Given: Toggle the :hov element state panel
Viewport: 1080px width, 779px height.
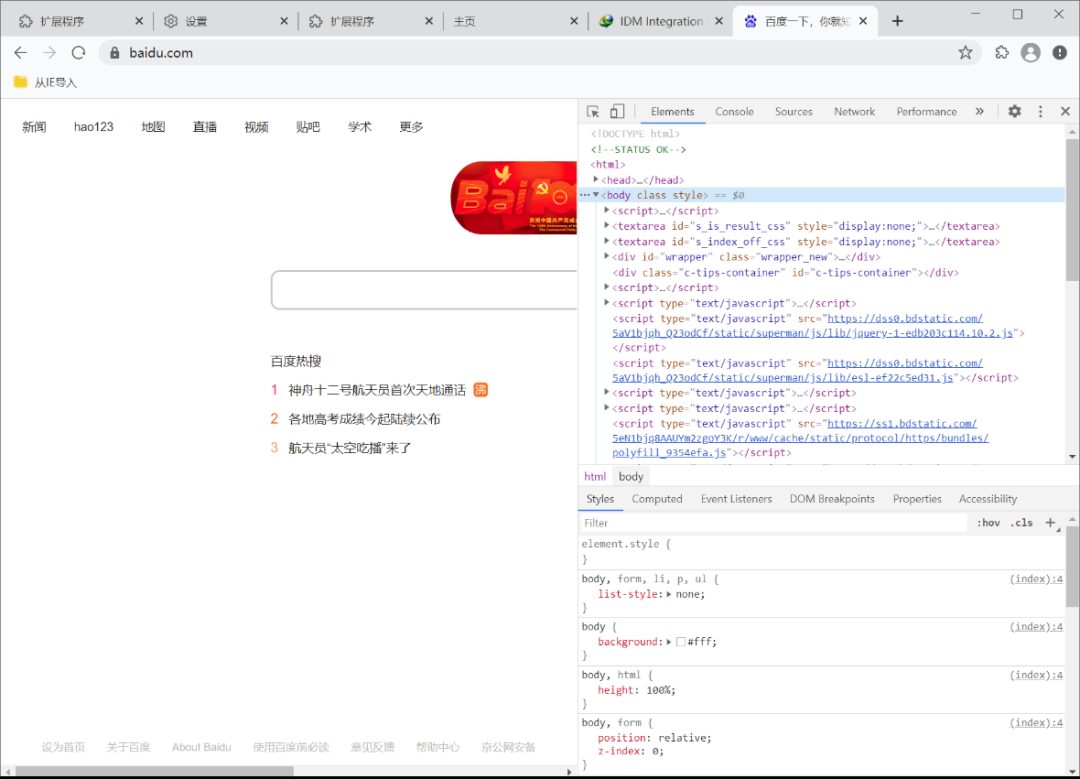Looking at the screenshot, I should 988,523.
